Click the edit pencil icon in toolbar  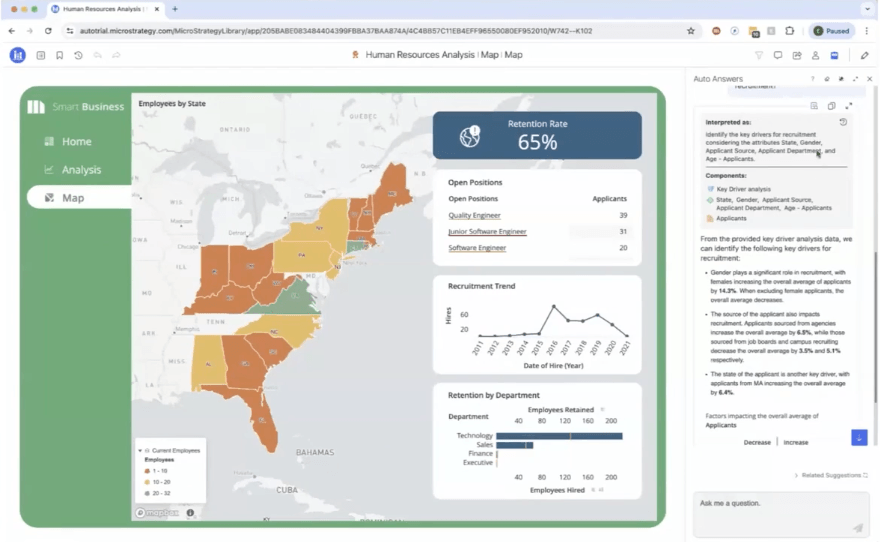[865, 55]
